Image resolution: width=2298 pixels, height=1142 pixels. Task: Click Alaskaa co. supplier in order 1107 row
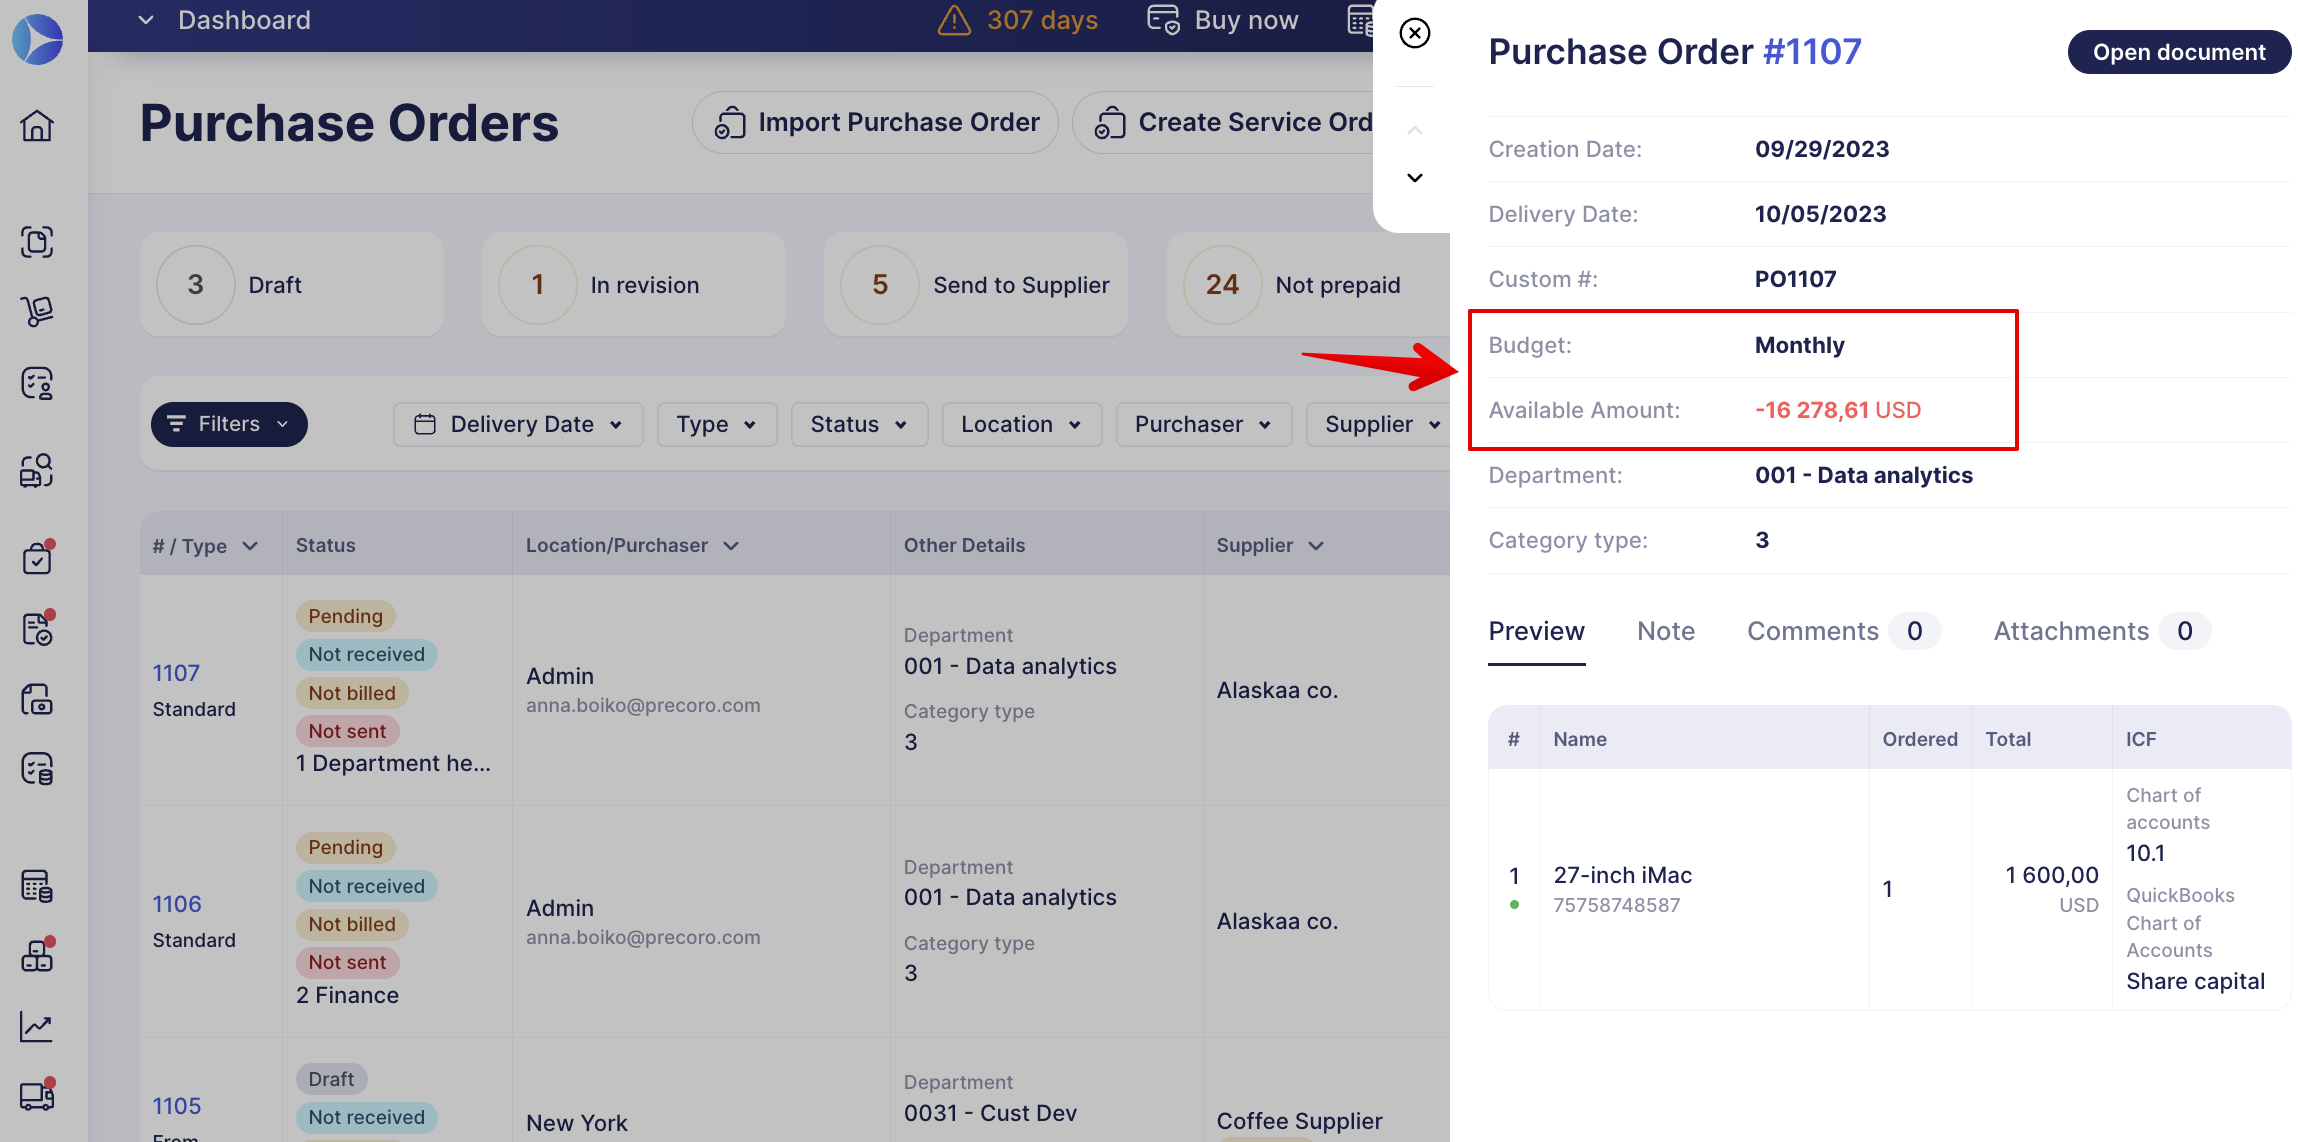click(x=1277, y=691)
